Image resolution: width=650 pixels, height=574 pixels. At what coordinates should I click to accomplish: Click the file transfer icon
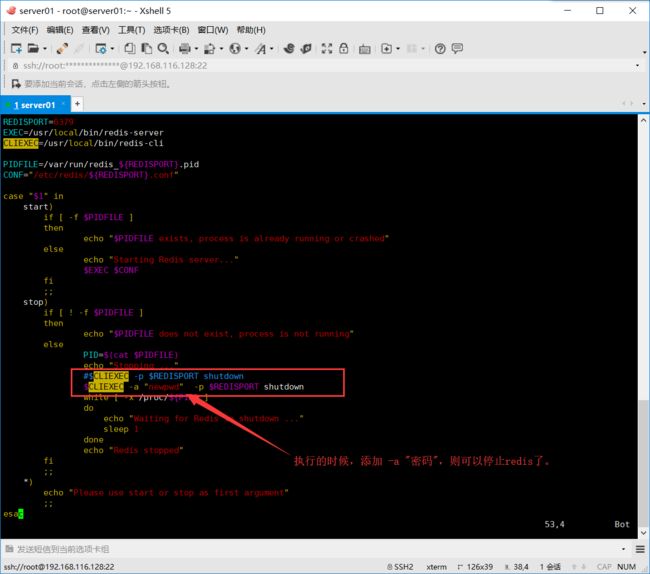pyautogui.click(x=210, y=48)
